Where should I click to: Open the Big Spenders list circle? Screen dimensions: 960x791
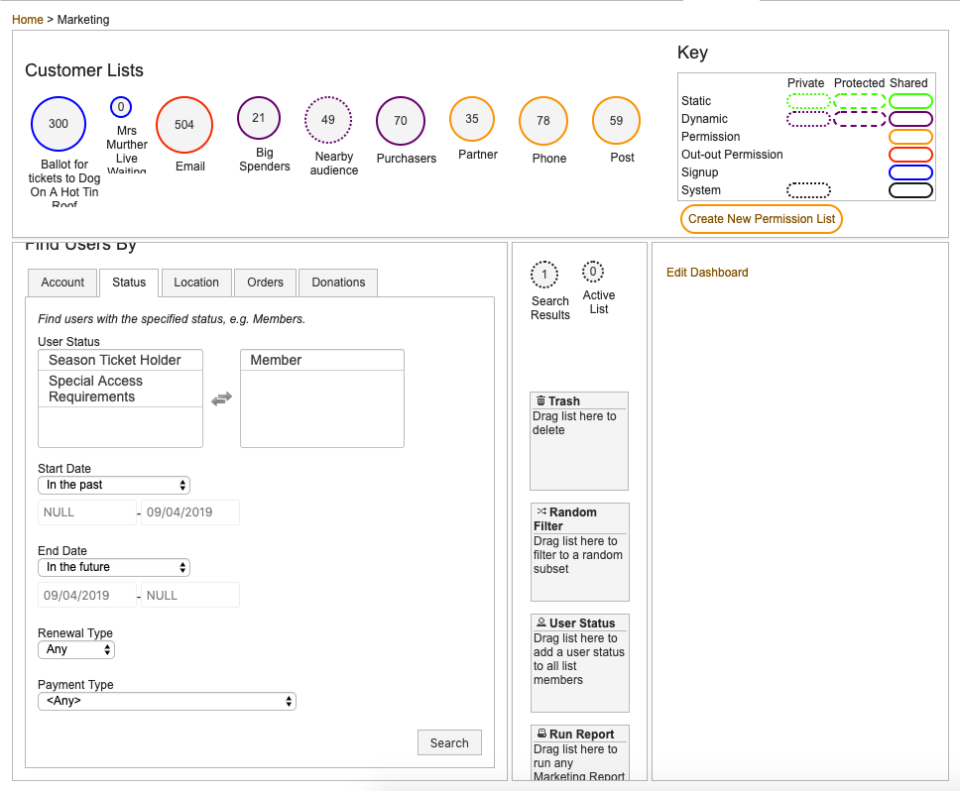(259, 118)
